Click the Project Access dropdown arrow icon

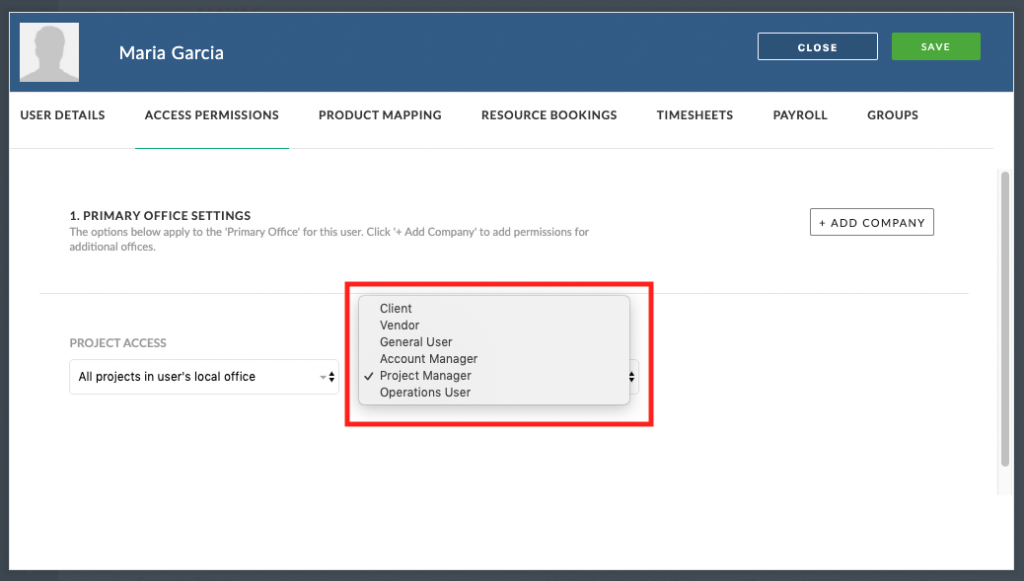(328, 377)
